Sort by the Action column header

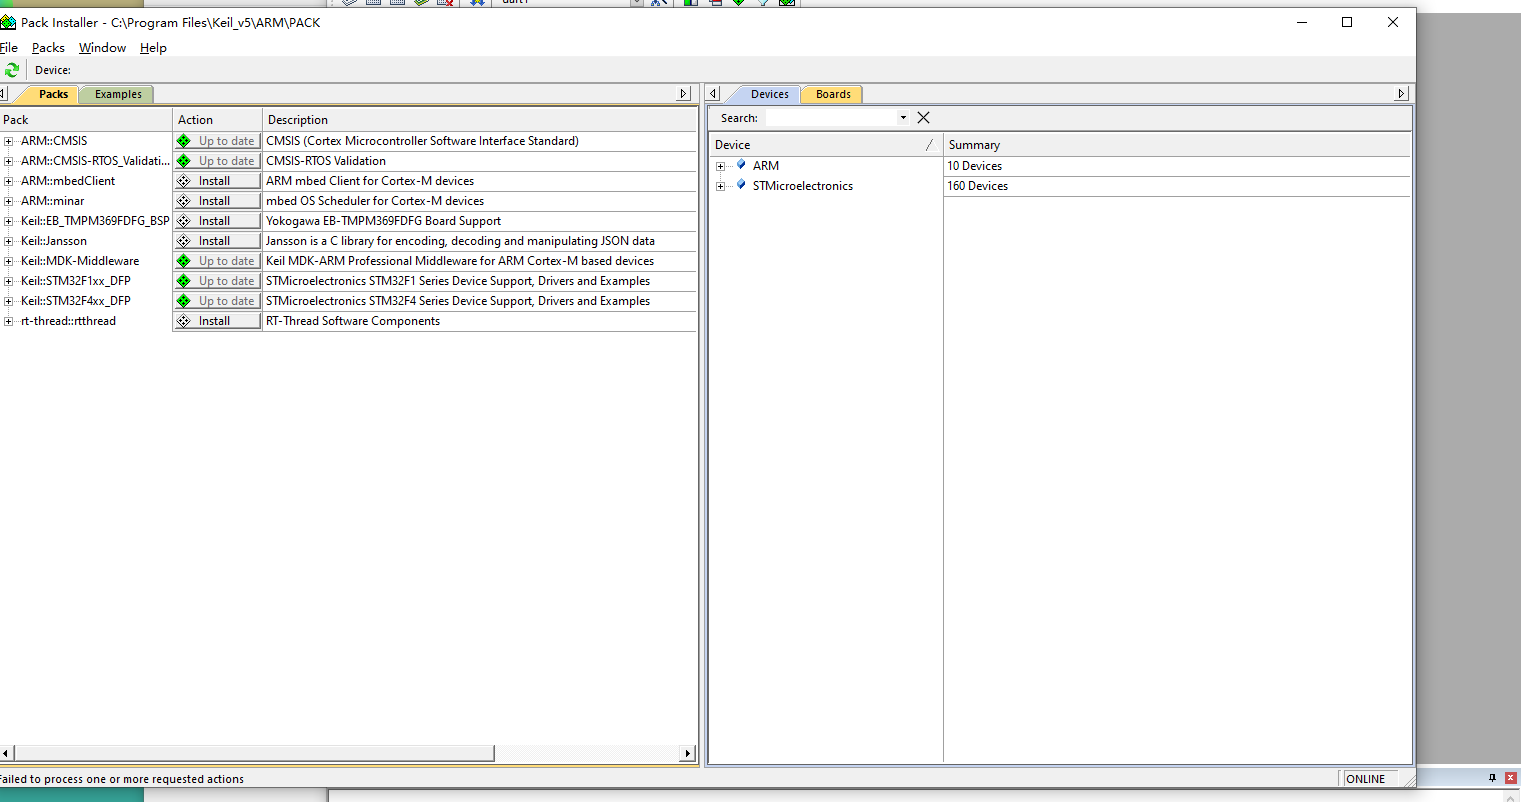217,119
